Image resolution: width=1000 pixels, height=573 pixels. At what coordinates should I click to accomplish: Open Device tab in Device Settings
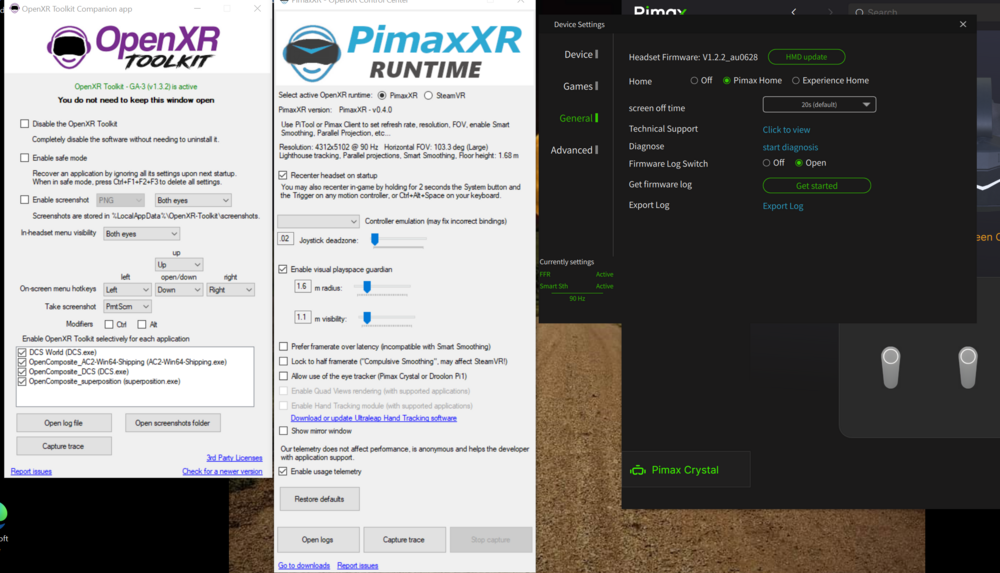pos(578,55)
